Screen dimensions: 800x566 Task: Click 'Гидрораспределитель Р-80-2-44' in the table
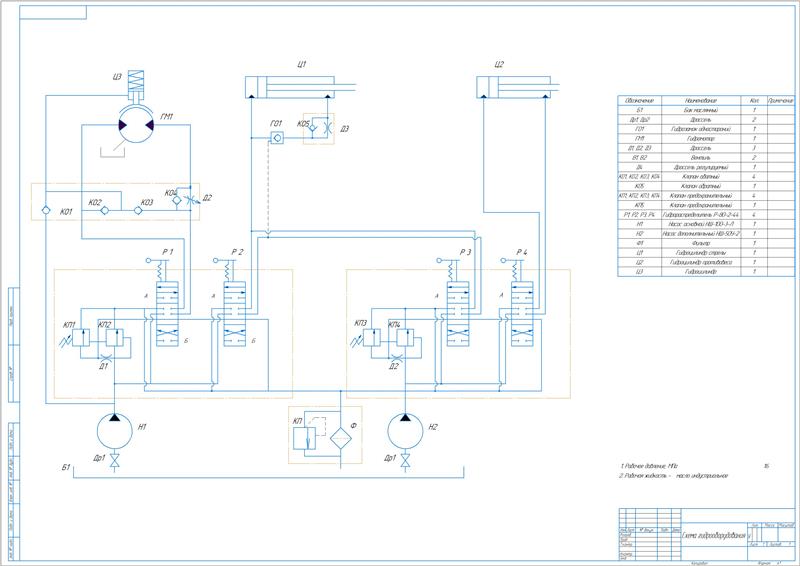701,215
